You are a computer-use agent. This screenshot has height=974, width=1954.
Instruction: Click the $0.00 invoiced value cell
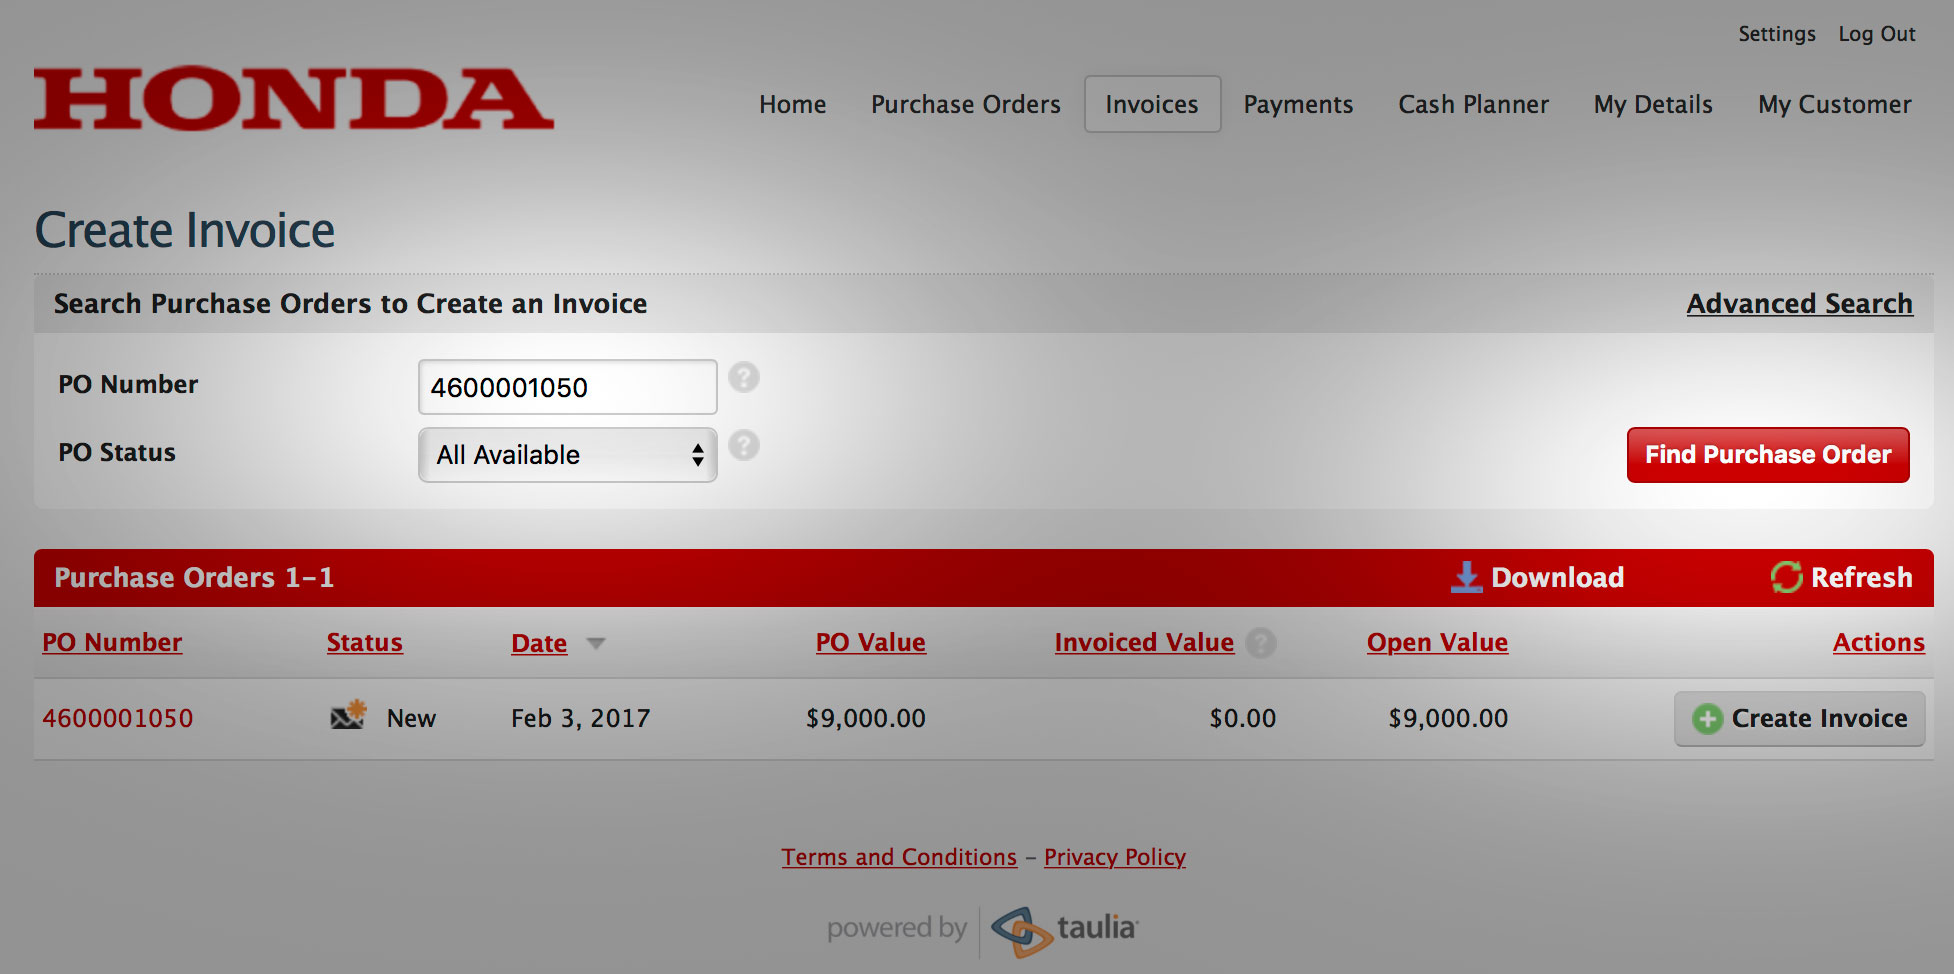1242,718
